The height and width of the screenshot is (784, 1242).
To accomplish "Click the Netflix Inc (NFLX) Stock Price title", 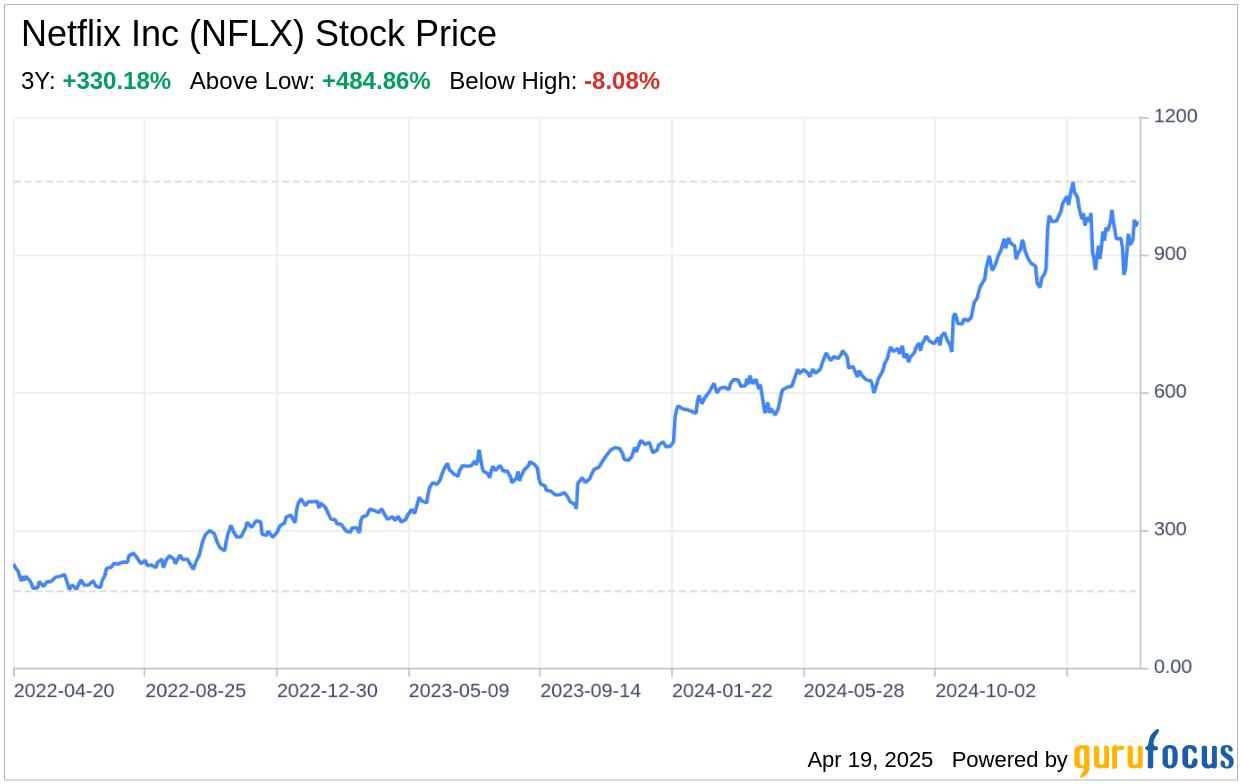I will (259, 35).
